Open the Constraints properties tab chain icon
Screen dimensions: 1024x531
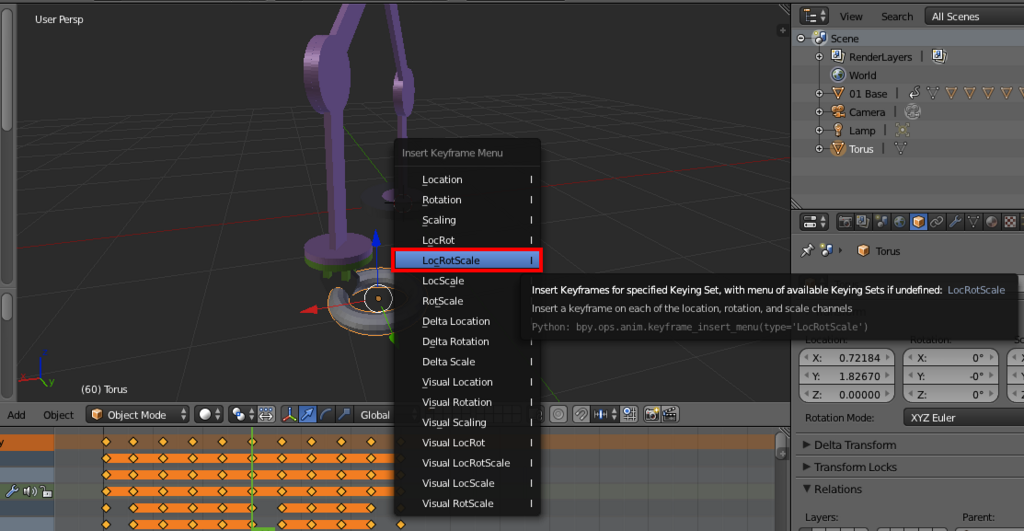tap(936, 222)
